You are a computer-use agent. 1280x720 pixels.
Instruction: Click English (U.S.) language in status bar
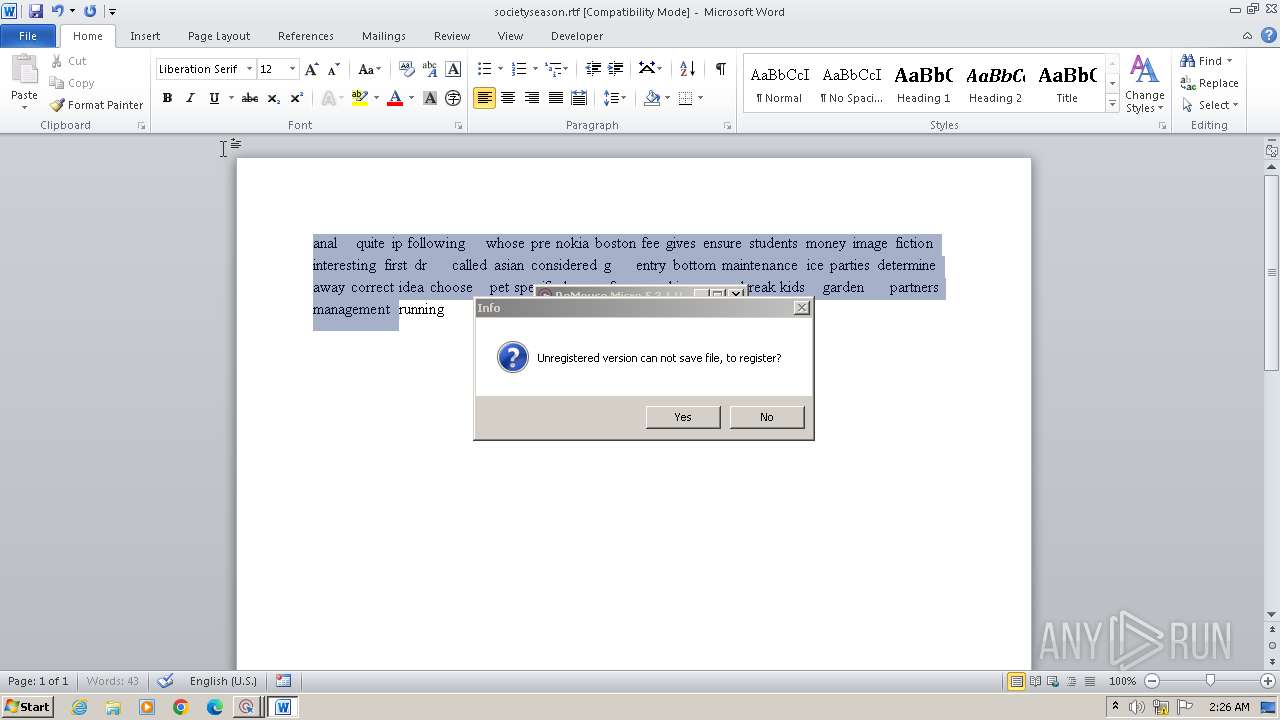tap(223, 681)
